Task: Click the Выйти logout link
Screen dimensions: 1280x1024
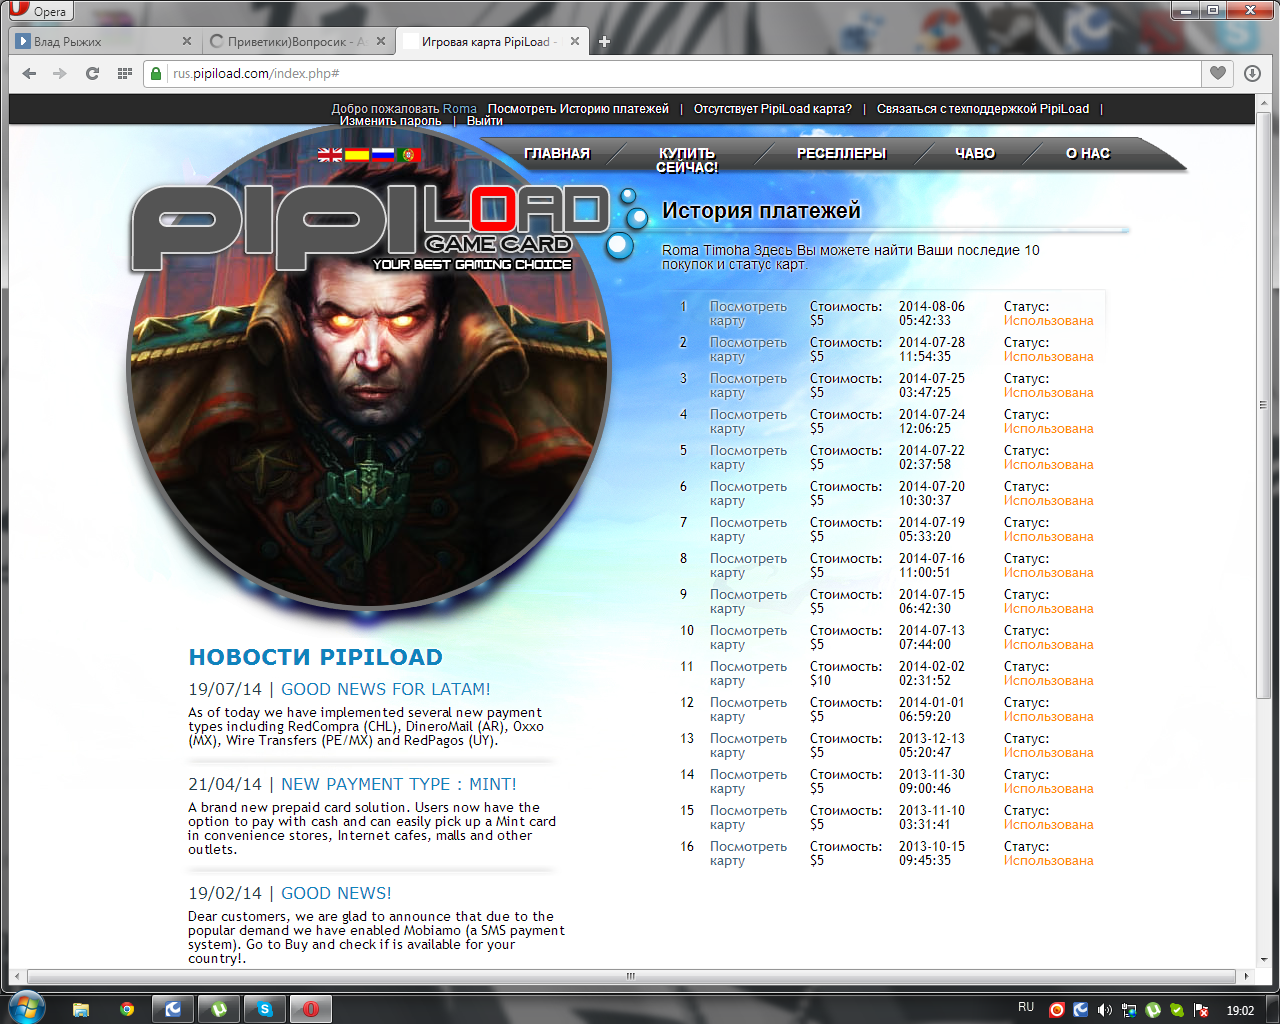Action: tap(484, 121)
